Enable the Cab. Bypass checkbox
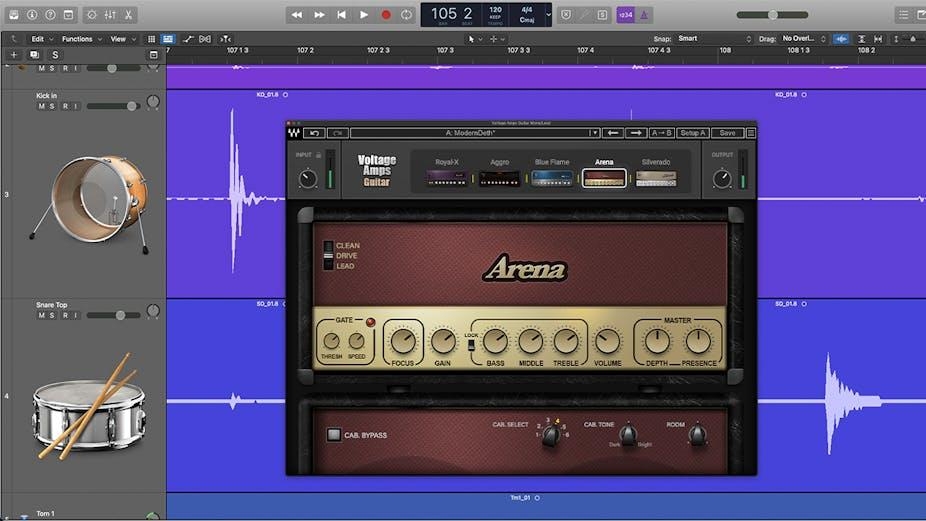This screenshot has width=926, height=521. [334, 435]
